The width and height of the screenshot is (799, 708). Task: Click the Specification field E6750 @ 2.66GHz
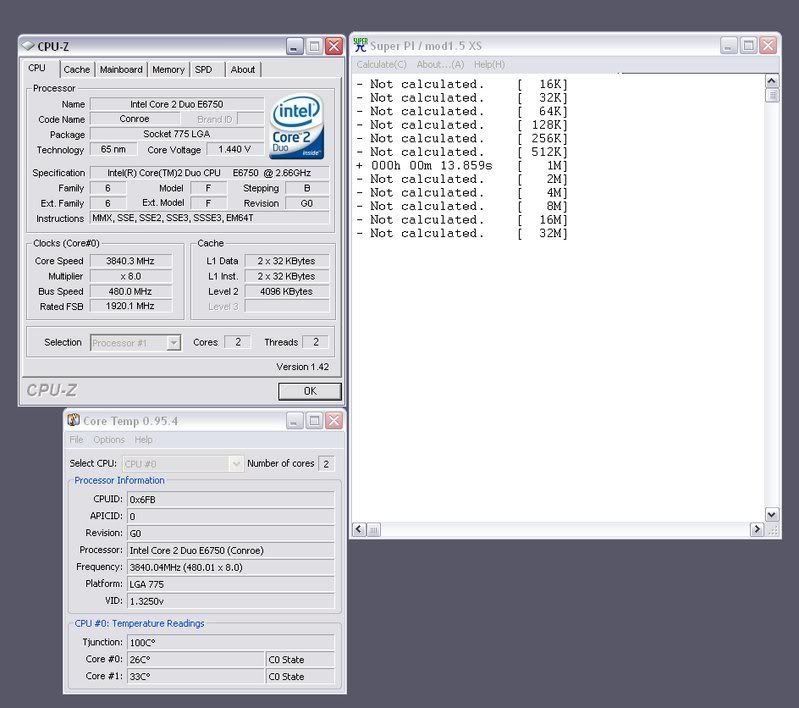tap(209, 173)
